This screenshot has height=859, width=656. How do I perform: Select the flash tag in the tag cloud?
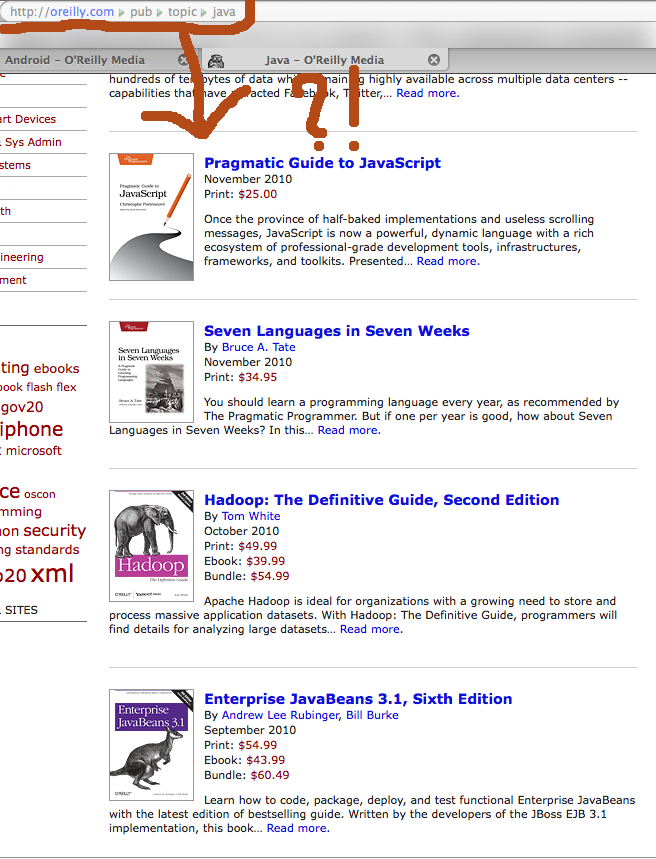coord(39,387)
